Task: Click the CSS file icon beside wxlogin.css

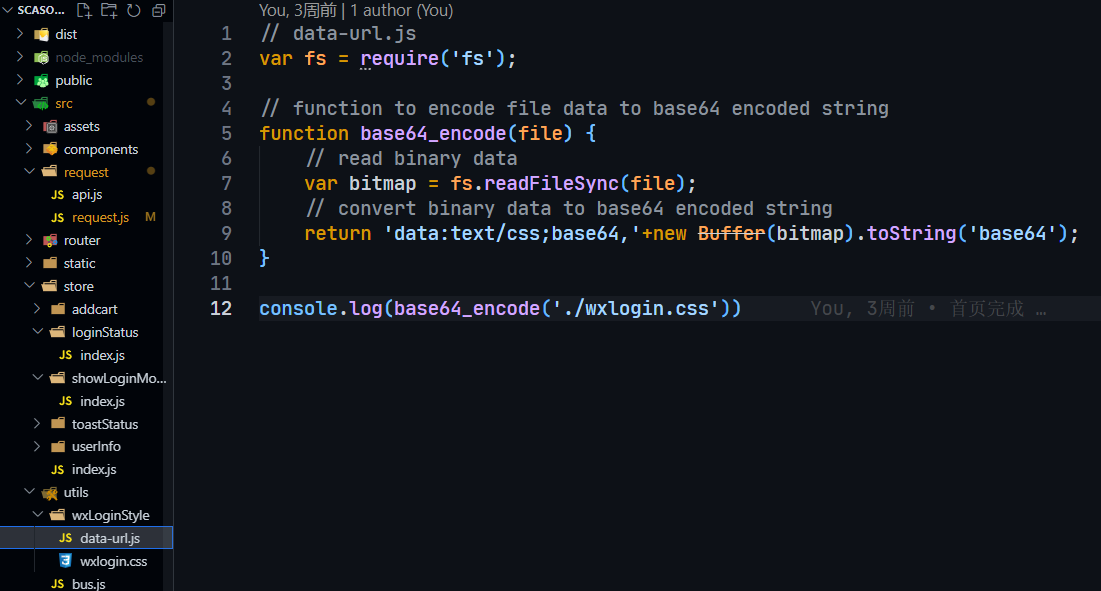Action: pos(65,561)
